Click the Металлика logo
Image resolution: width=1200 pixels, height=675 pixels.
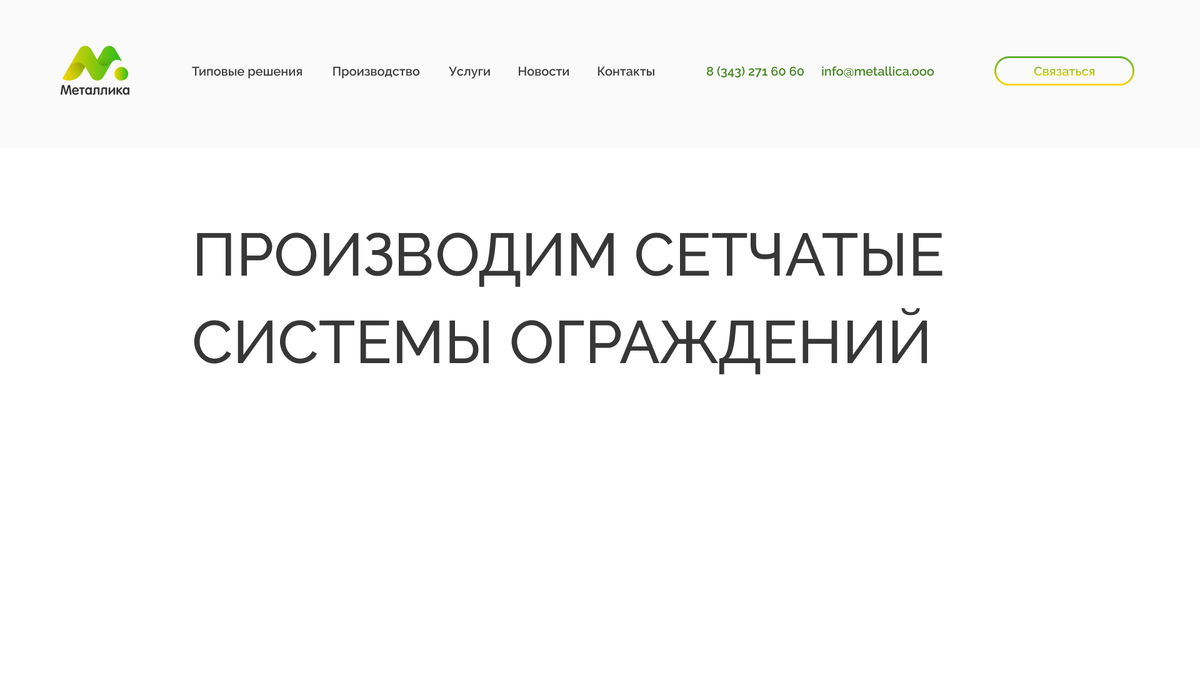pos(95,70)
